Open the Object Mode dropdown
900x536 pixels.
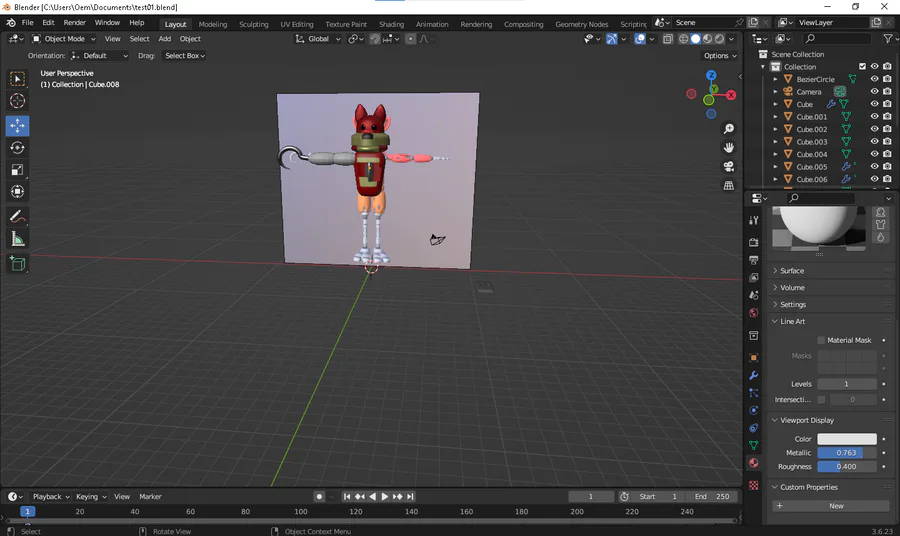point(64,39)
